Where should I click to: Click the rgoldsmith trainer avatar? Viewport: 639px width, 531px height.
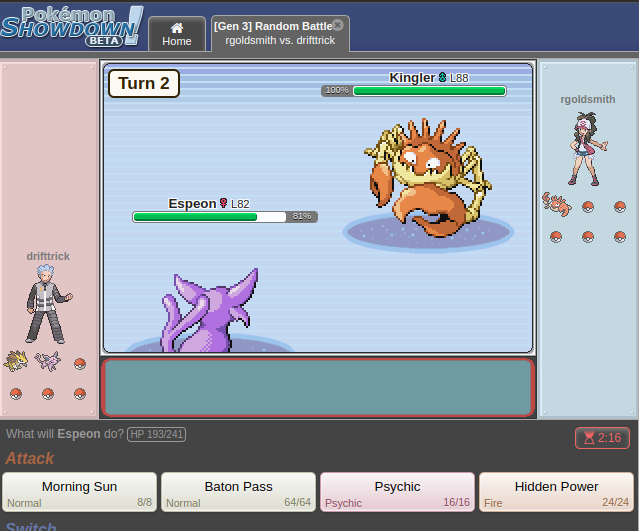click(588, 149)
